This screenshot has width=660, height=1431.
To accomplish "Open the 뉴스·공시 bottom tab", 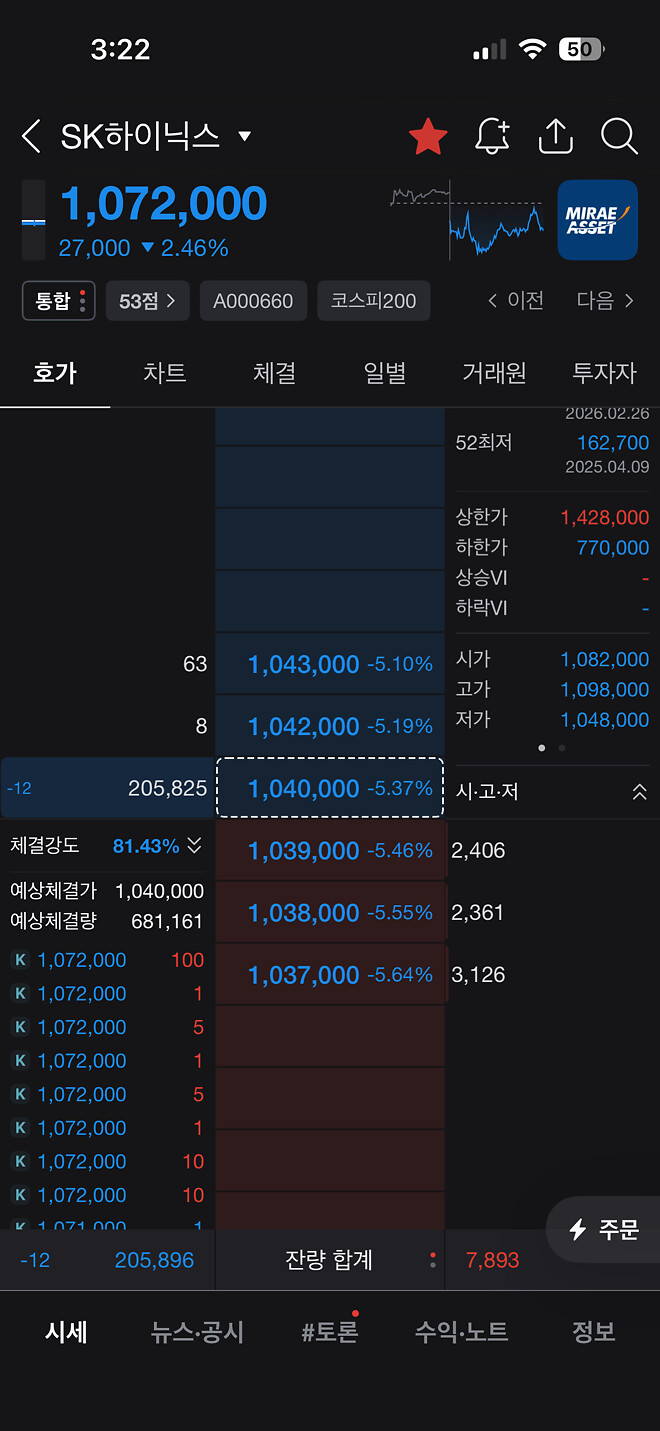I will (x=197, y=1332).
